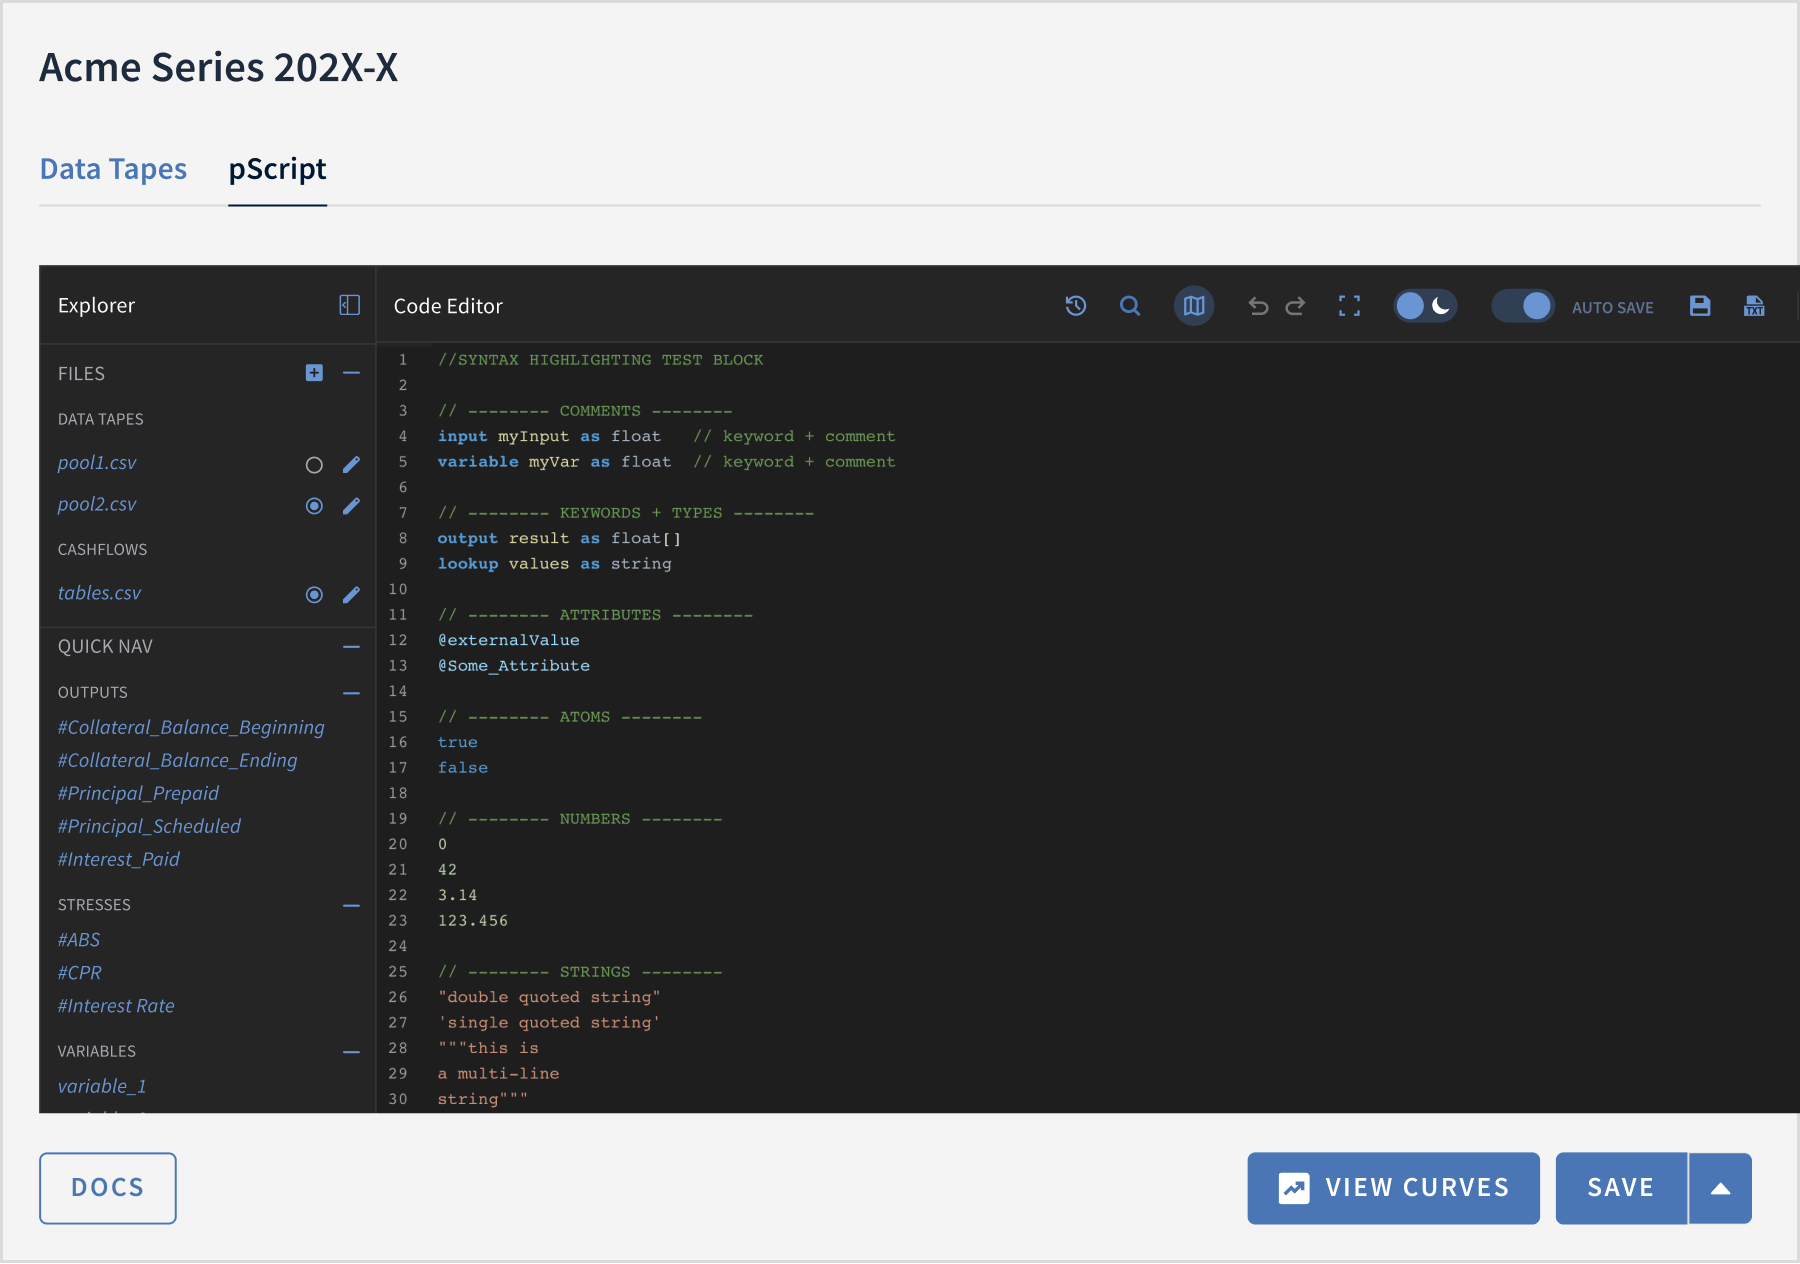Toggle the AUTO SAVE switch

click(1523, 306)
